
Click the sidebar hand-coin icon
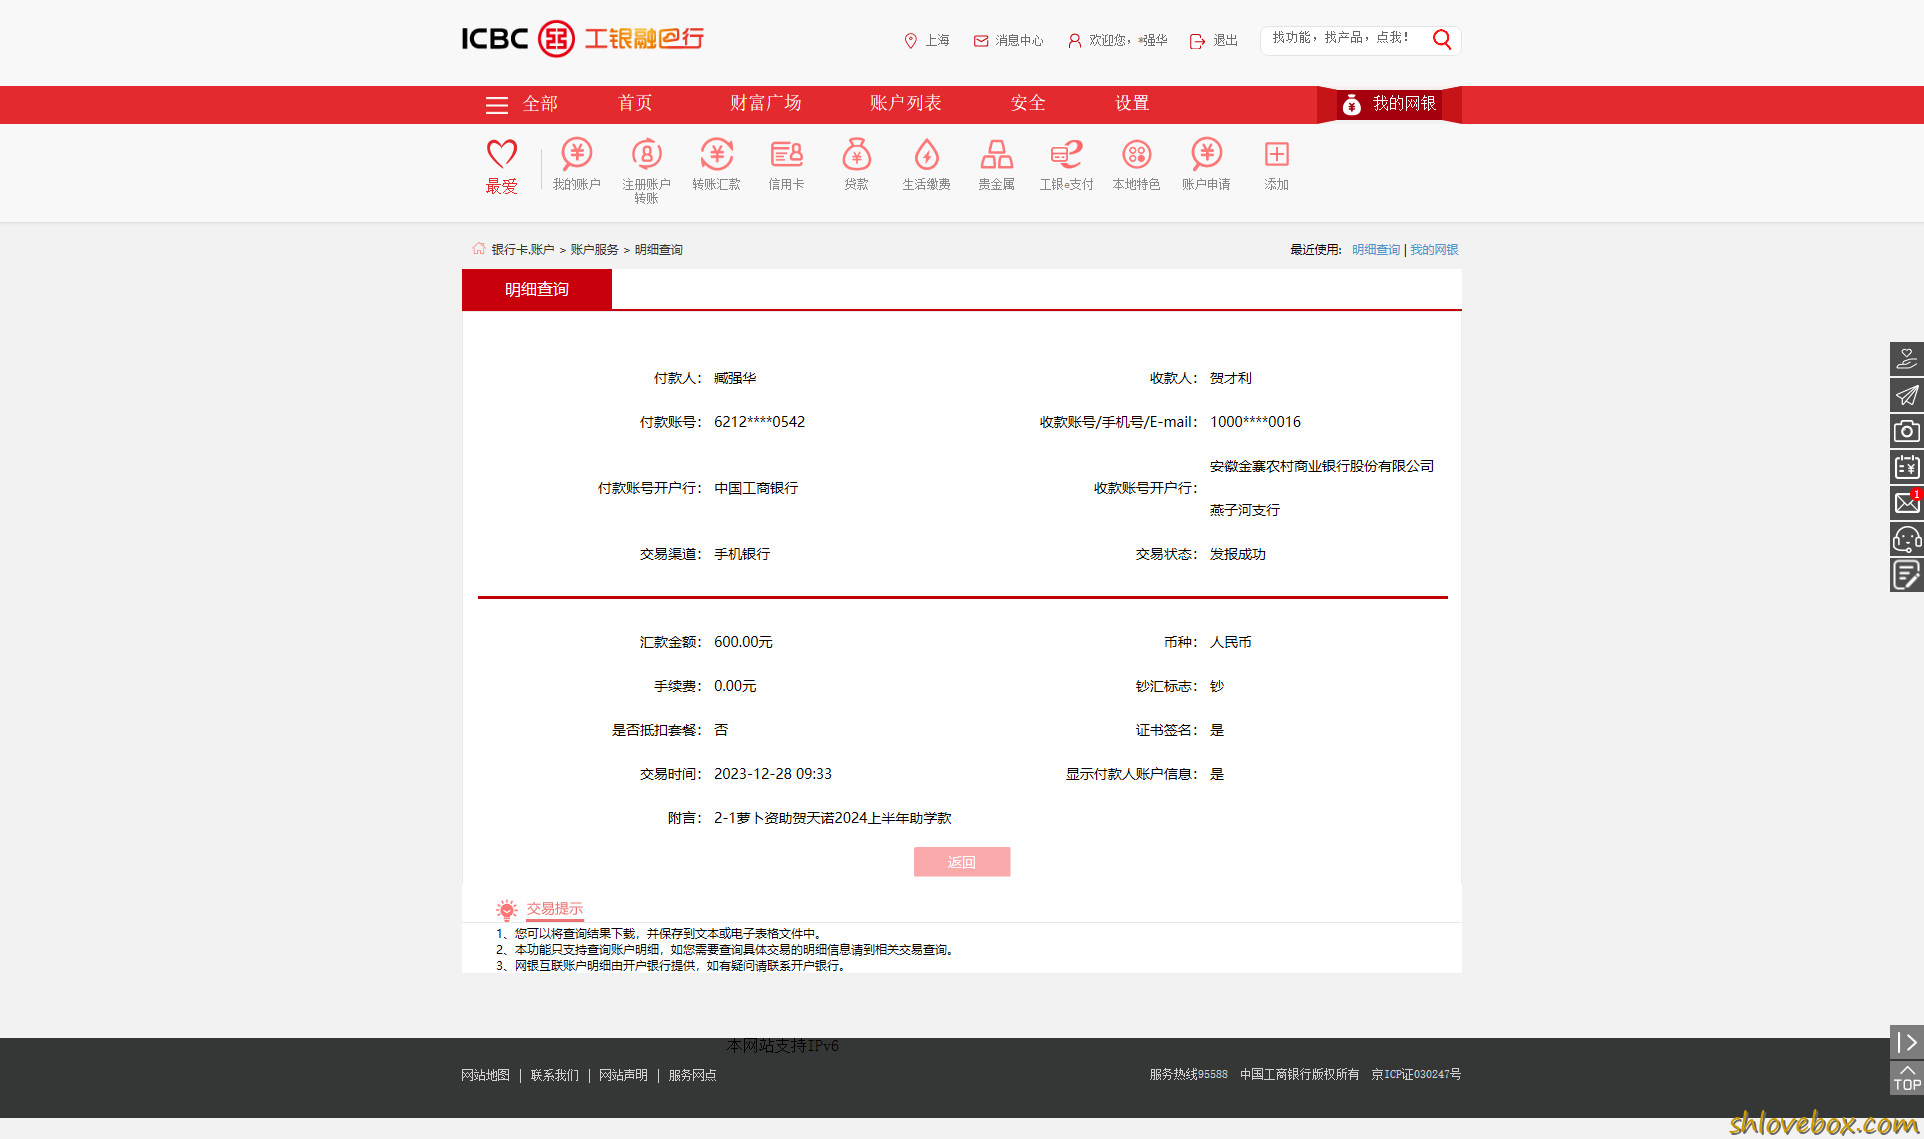coord(1907,359)
